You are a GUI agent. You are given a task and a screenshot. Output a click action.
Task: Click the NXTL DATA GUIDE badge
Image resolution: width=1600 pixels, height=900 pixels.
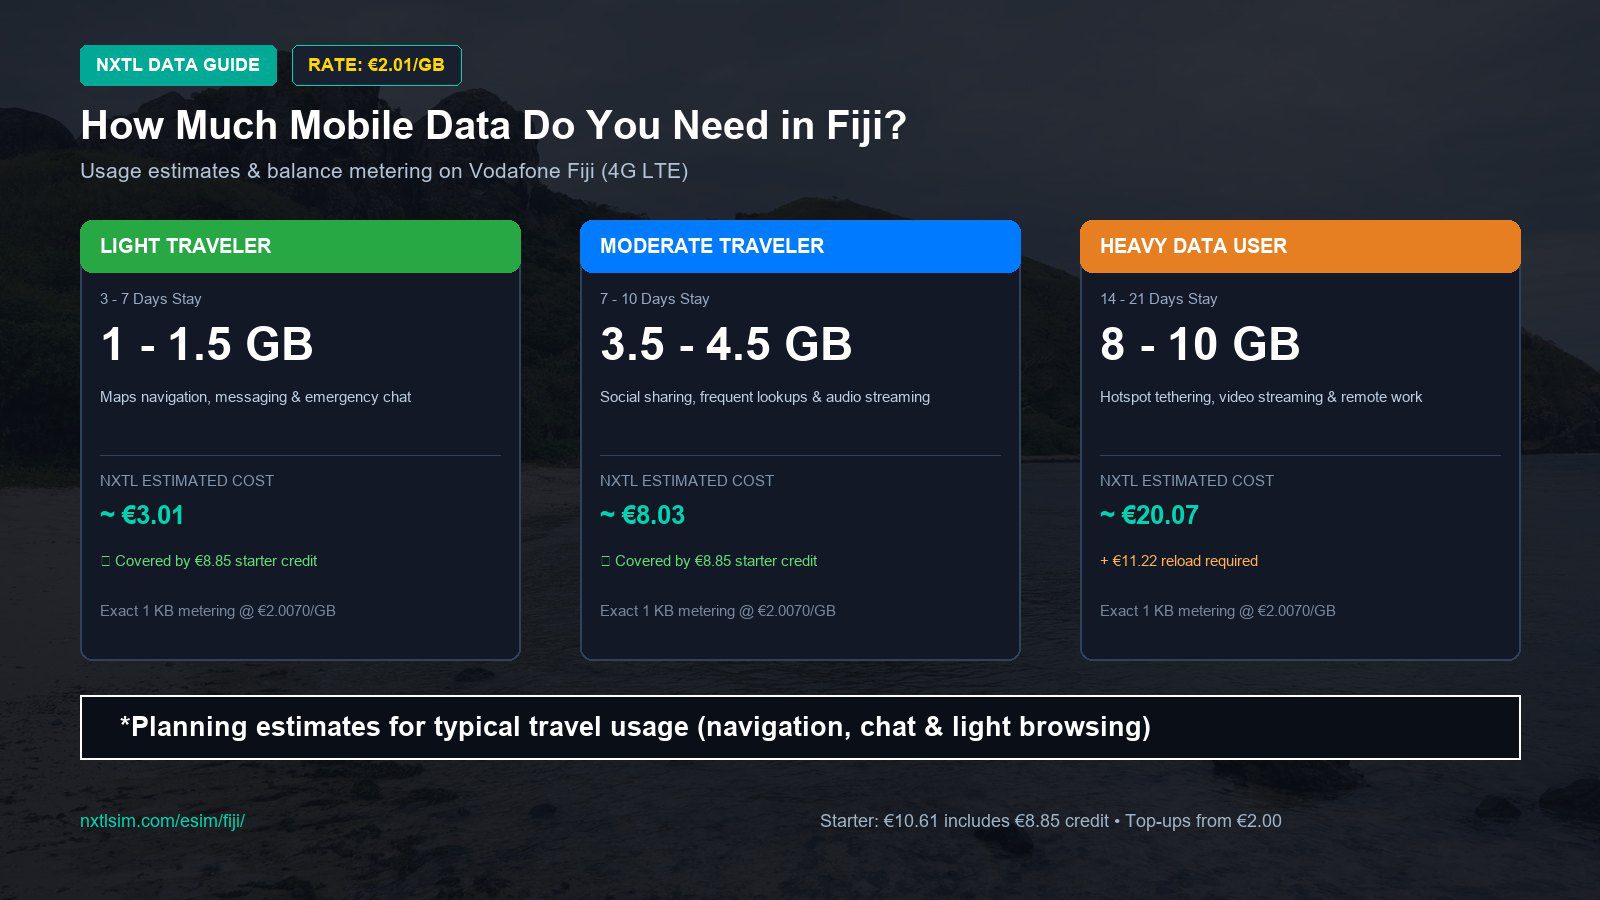click(x=178, y=65)
